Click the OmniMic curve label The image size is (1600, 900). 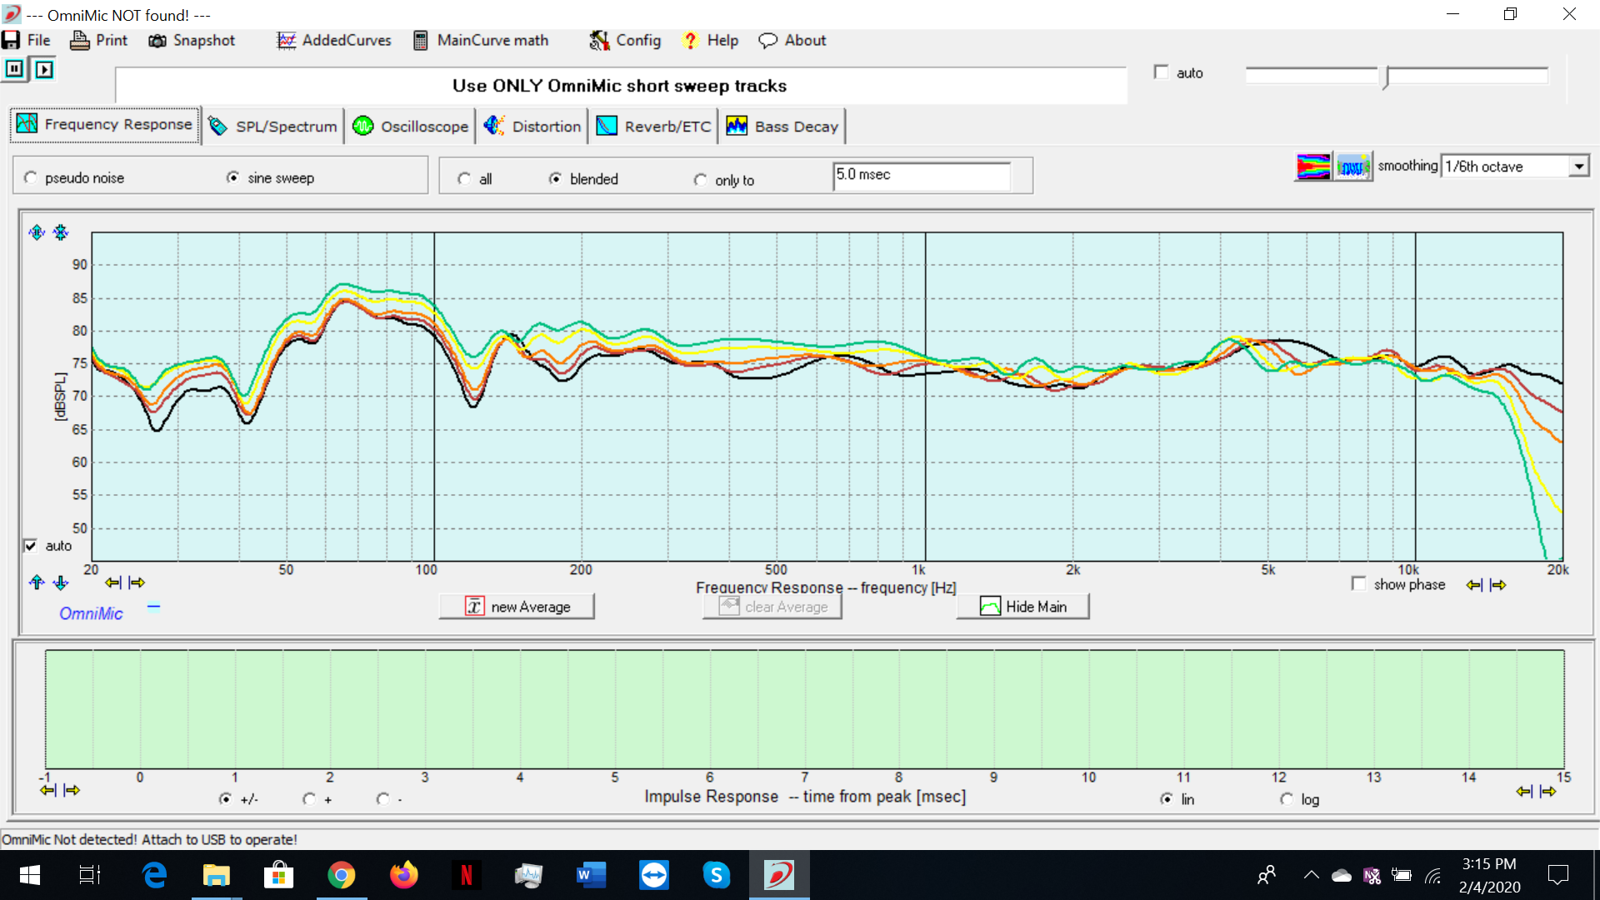point(91,614)
